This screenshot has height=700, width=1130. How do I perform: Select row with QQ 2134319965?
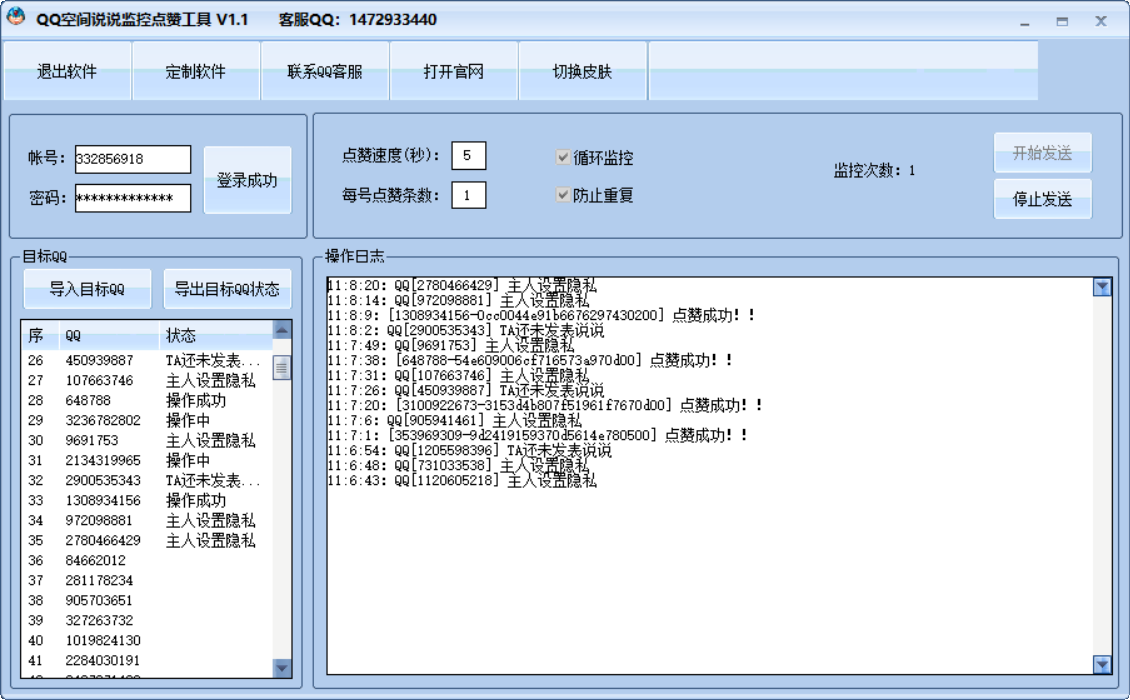[147, 460]
